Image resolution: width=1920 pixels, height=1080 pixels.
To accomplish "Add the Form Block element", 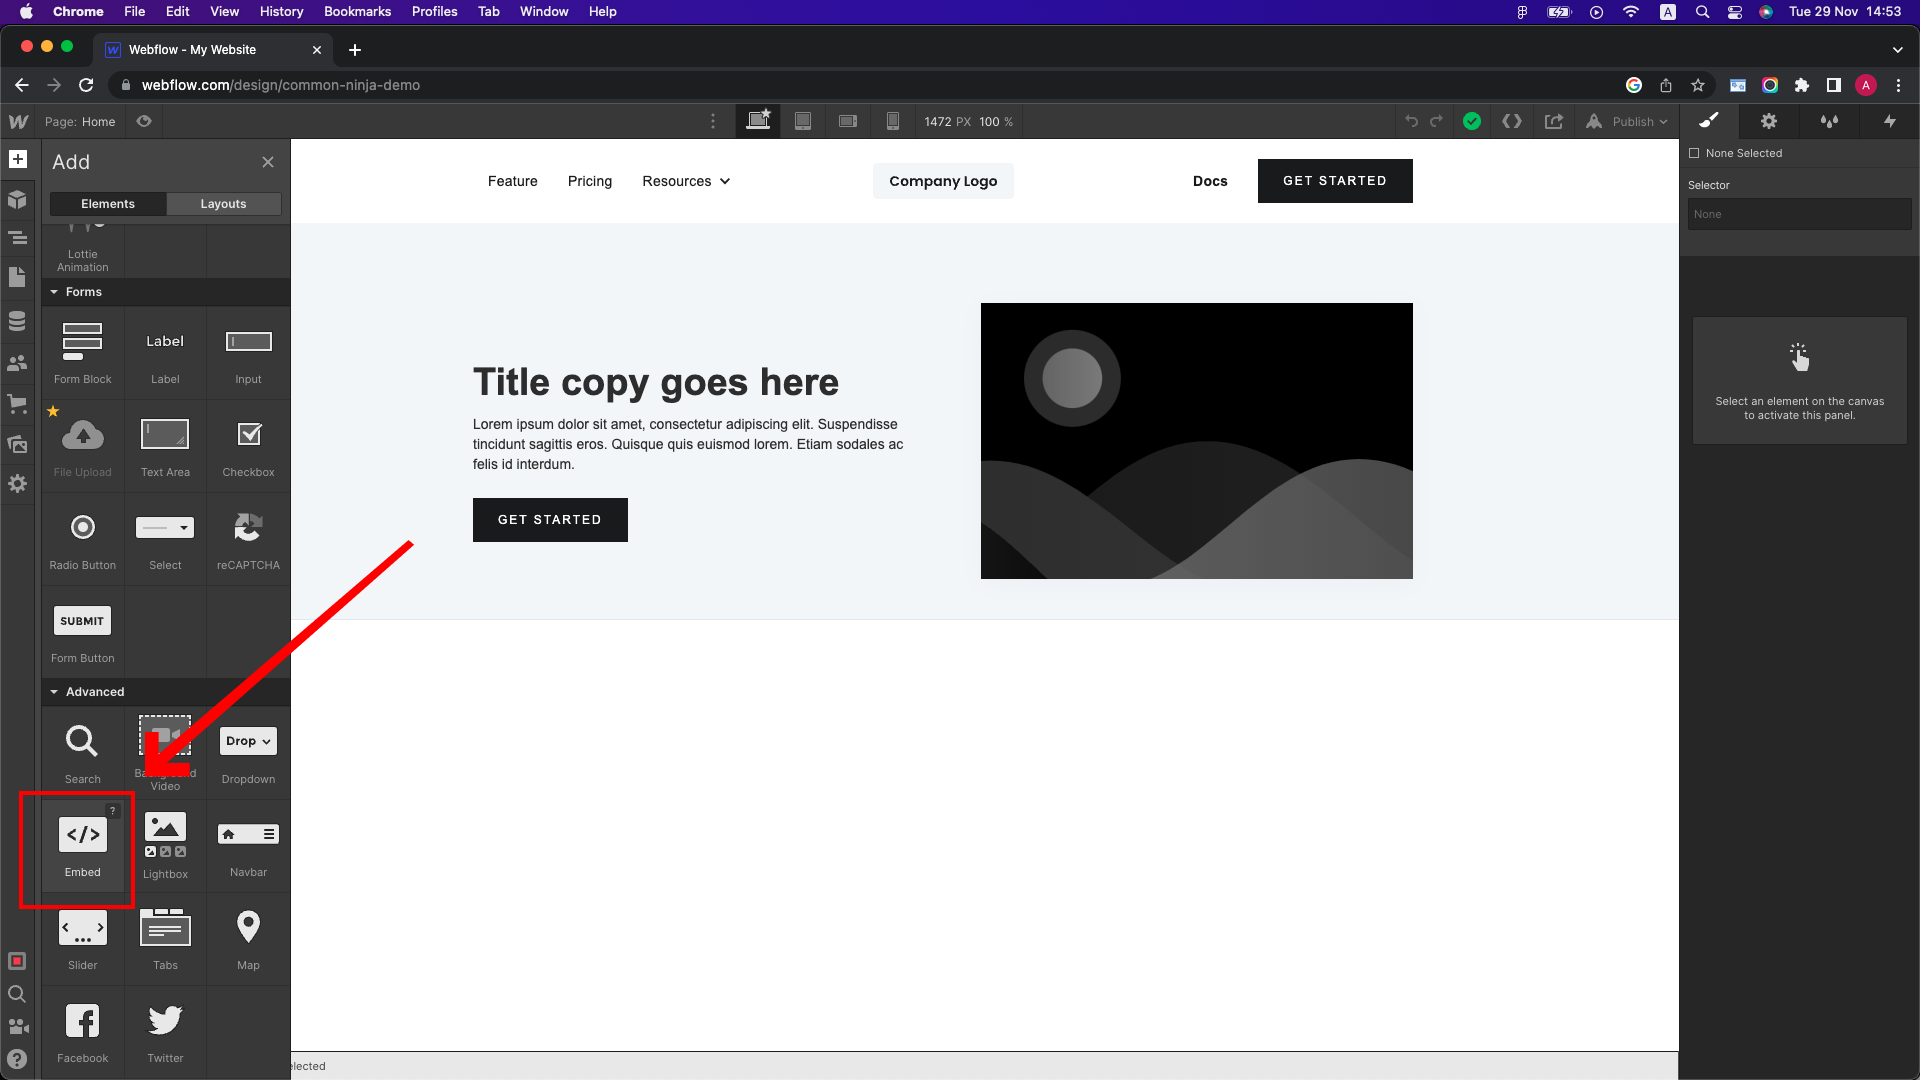I will point(83,353).
